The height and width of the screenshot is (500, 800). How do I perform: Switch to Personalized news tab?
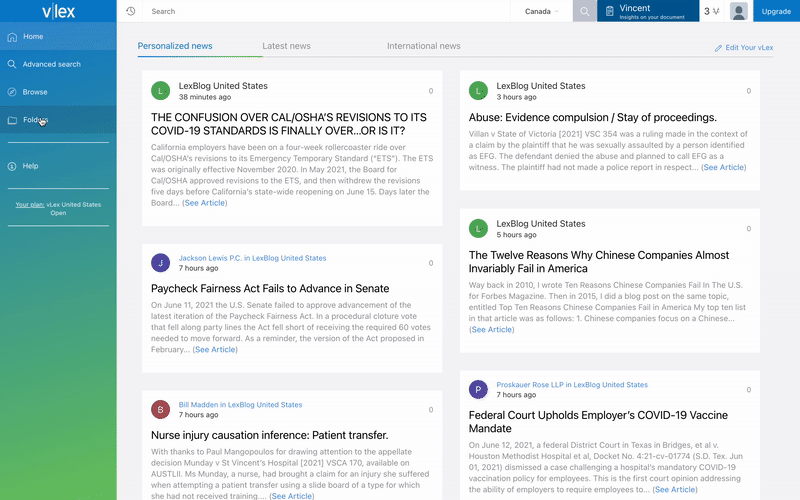click(x=175, y=46)
